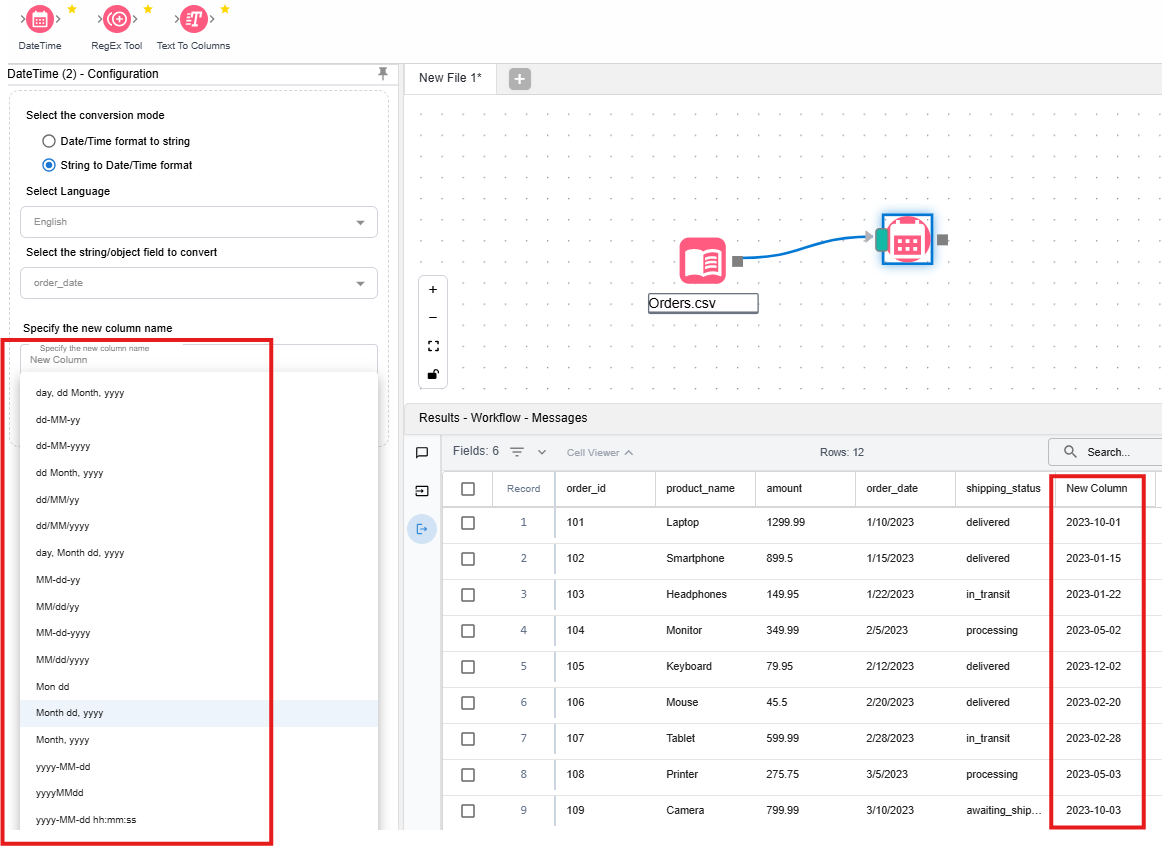The height and width of the screenshot is (846, 1162).
Task: Zoom in on the workflow canvas
Action: pyautogui.click(x=433, y=290)
